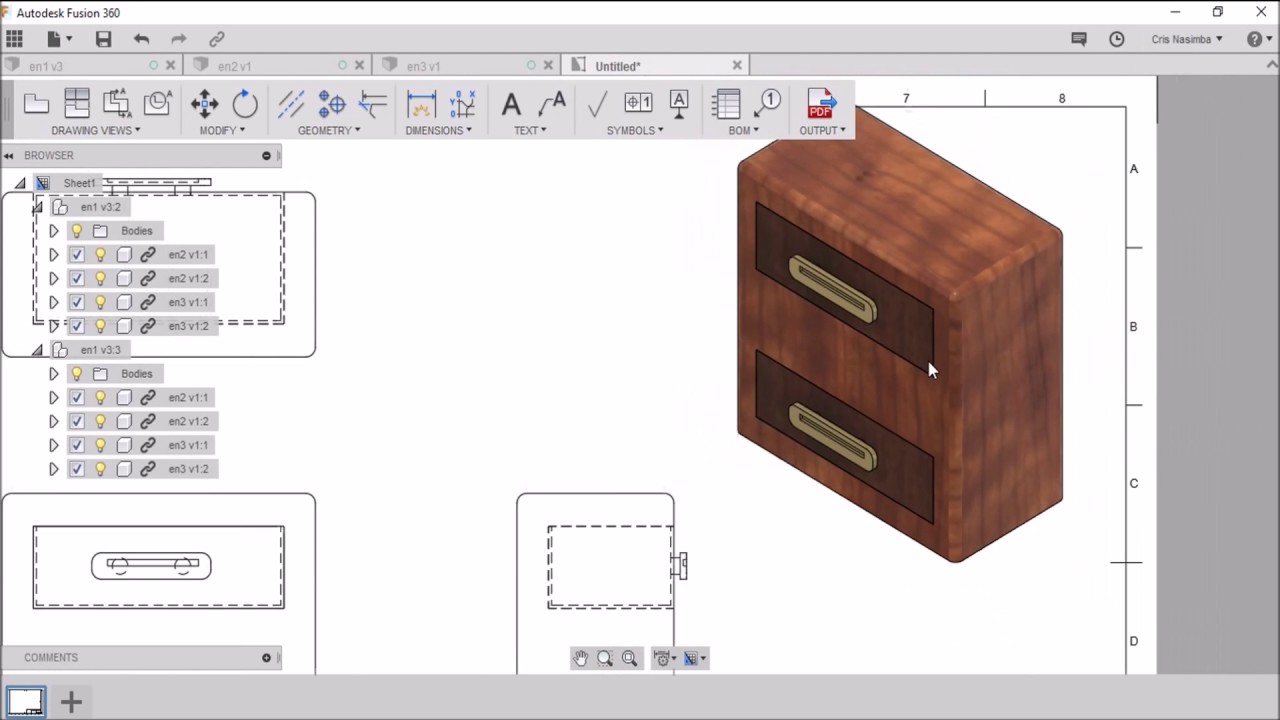The image size is (1280, 720).
Task: Select the Move tool
Action: point(205,103)
